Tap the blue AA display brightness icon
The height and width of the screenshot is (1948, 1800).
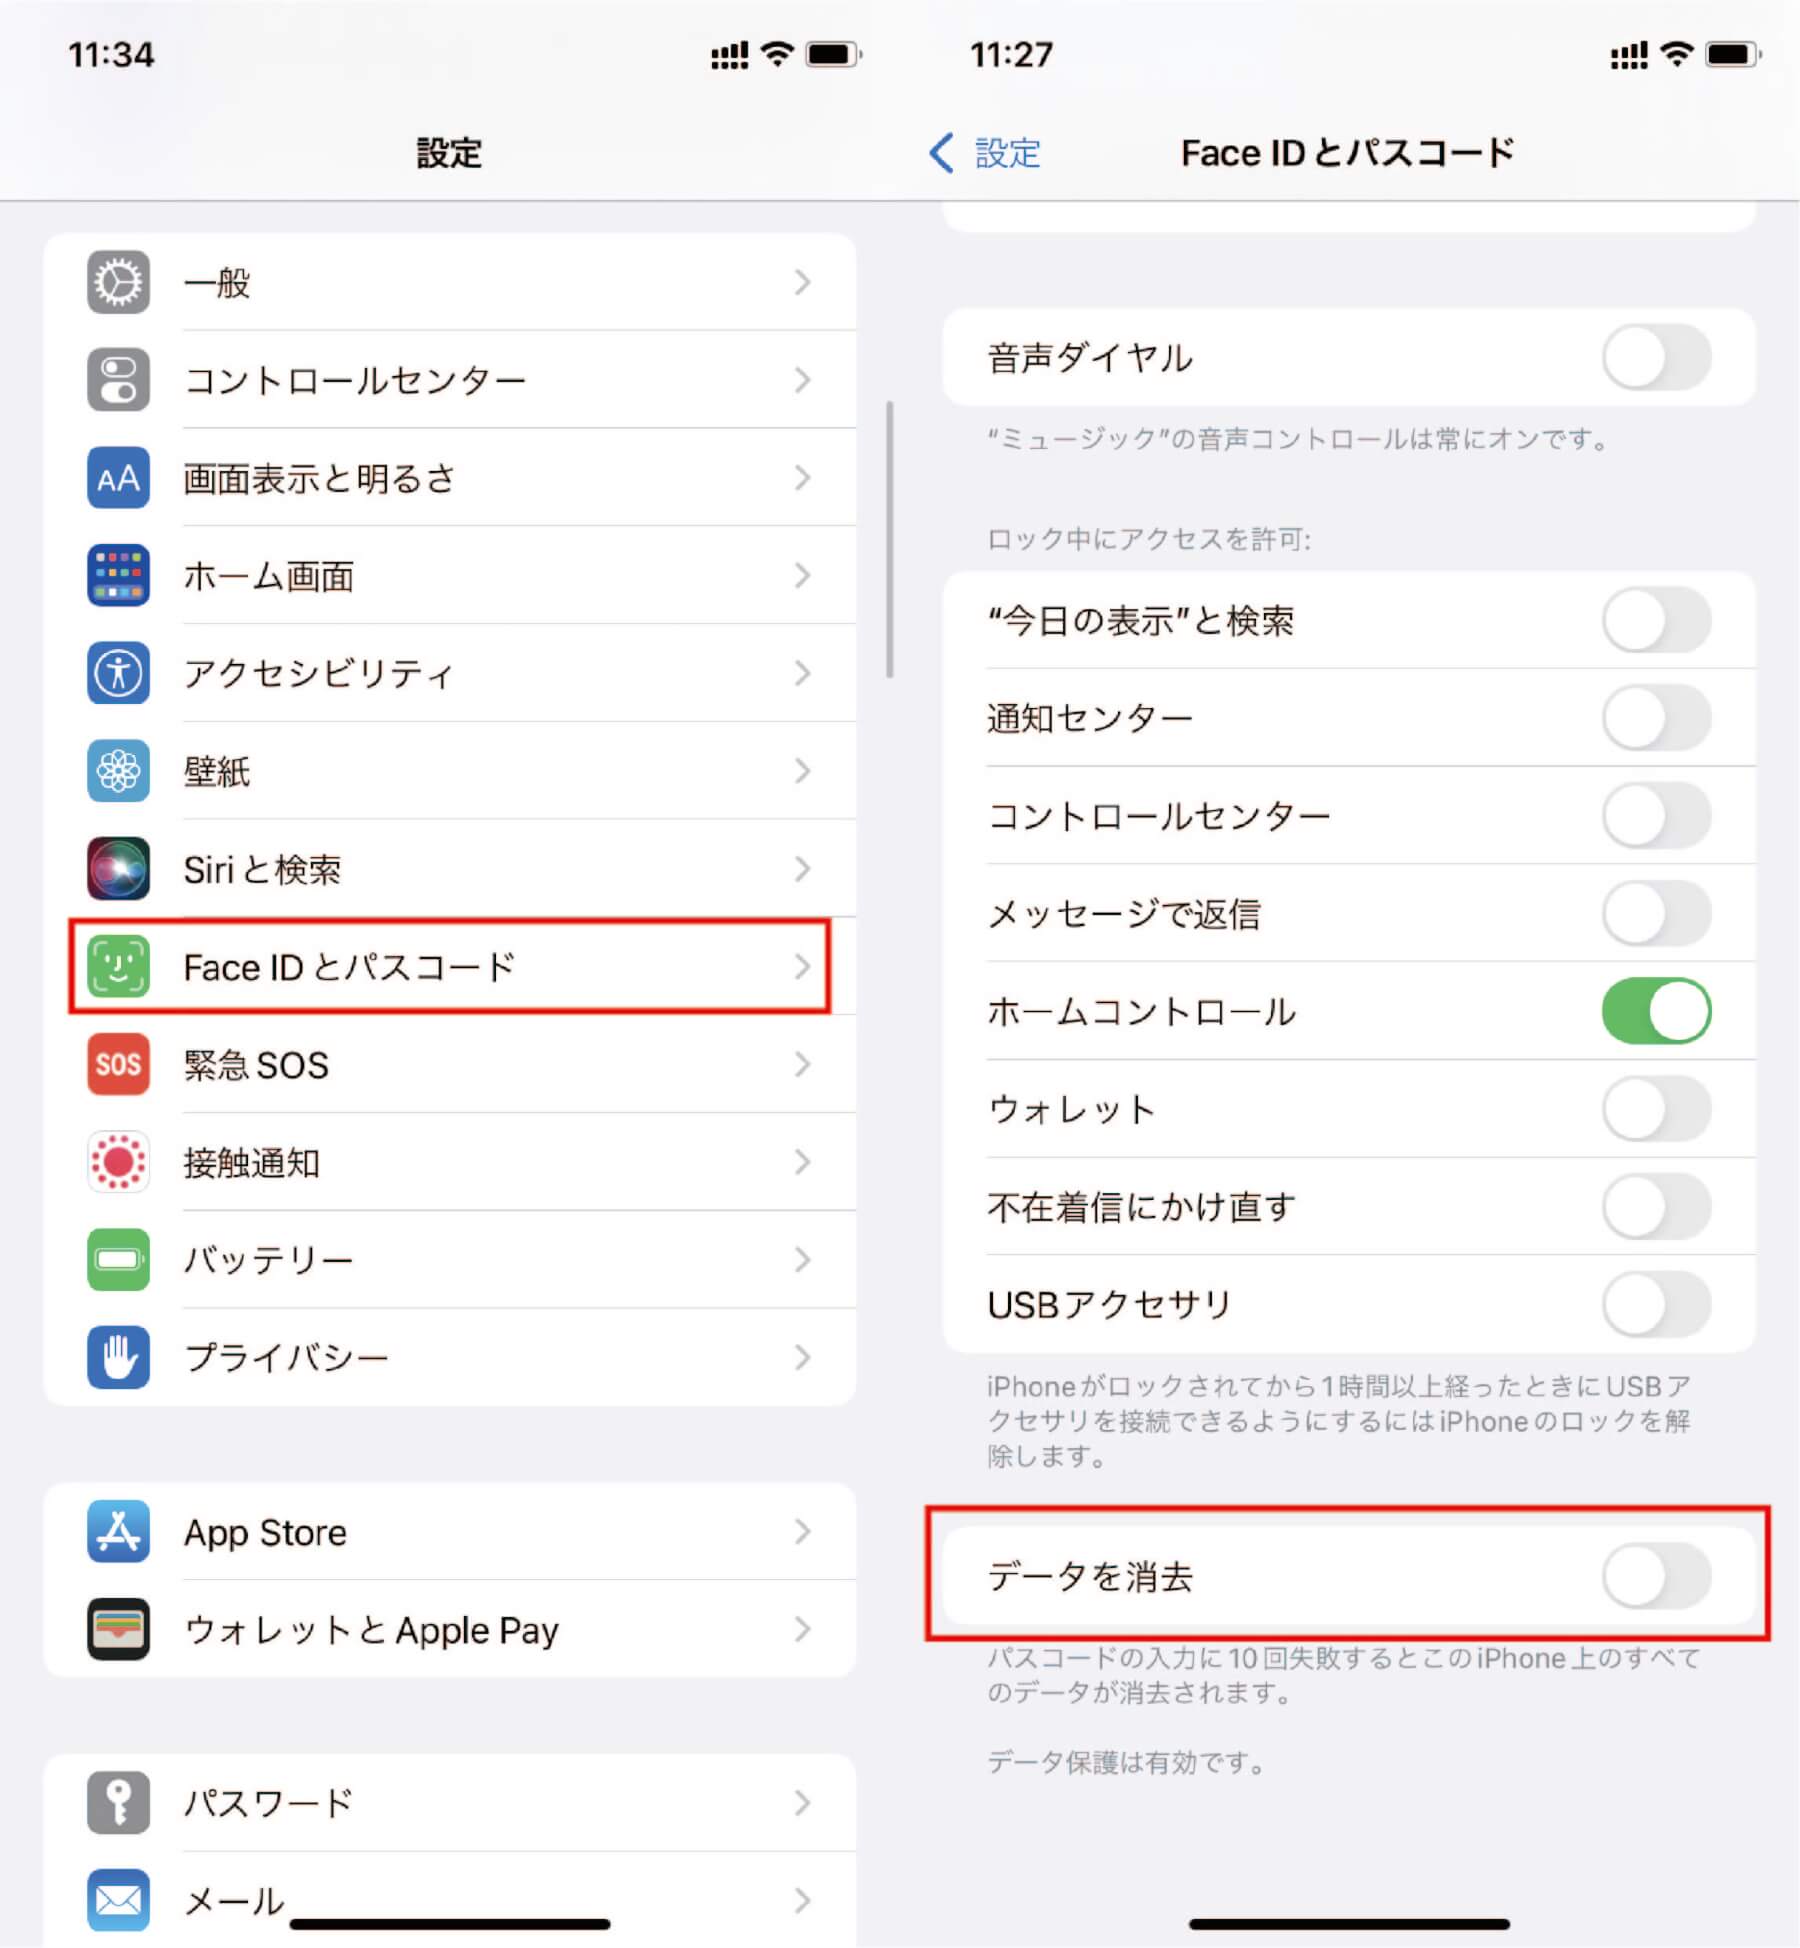pyautogui.click(x=118, y=478)
